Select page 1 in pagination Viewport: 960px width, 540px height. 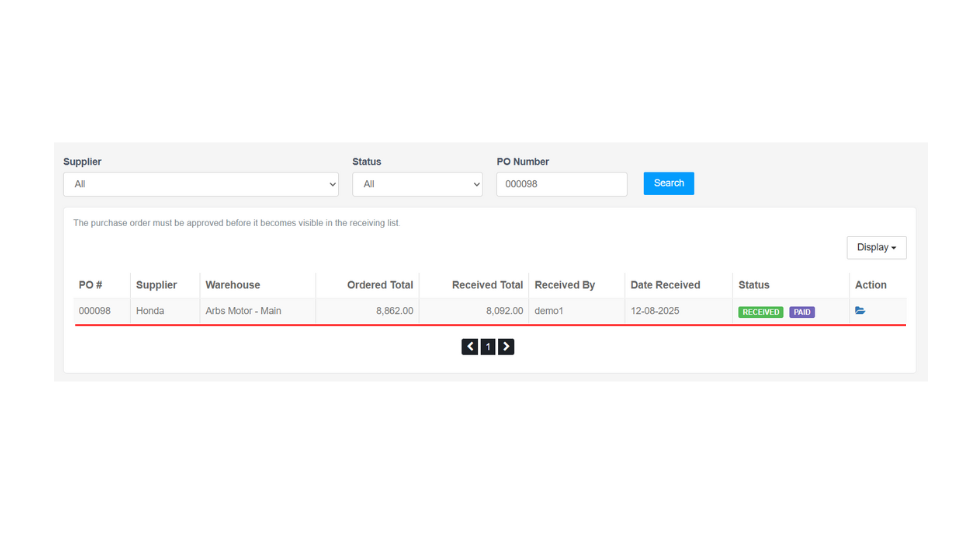[x=488, y=347]
